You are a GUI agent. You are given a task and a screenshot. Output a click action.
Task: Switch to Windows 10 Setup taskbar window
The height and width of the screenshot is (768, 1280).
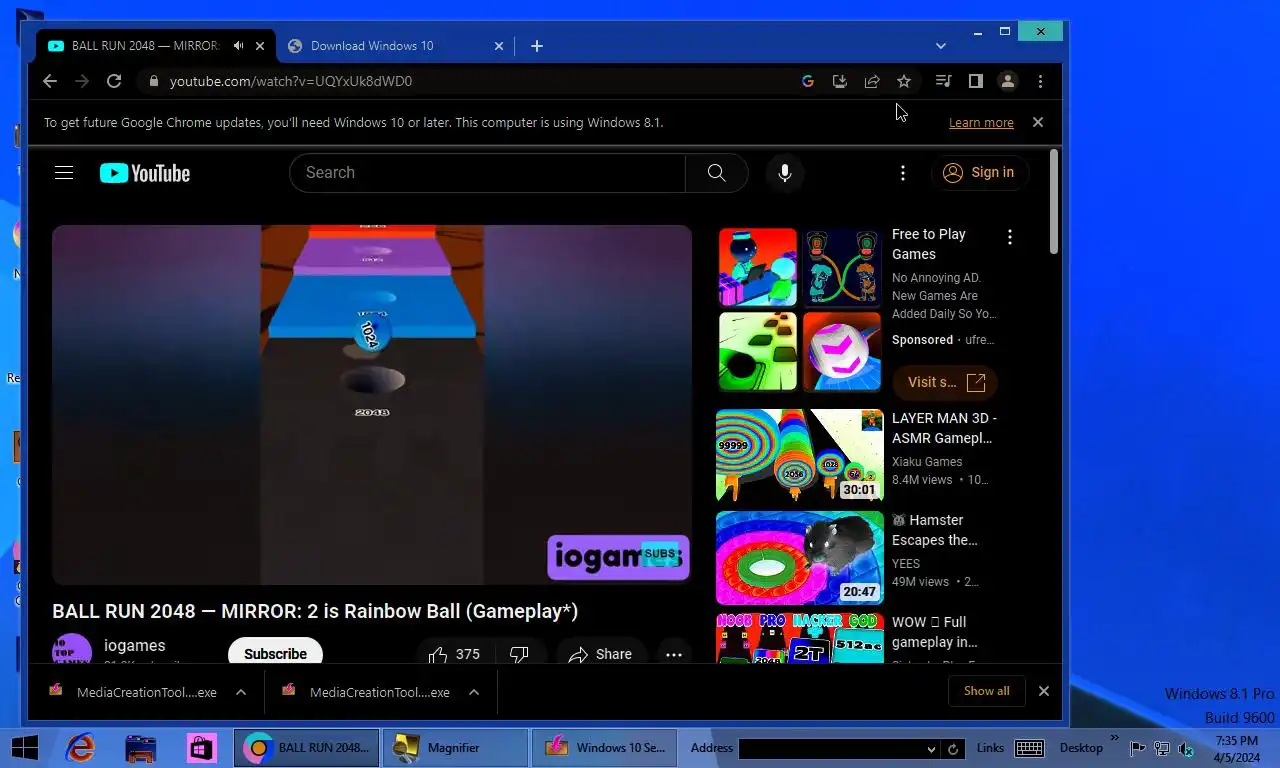coord(604,747)
